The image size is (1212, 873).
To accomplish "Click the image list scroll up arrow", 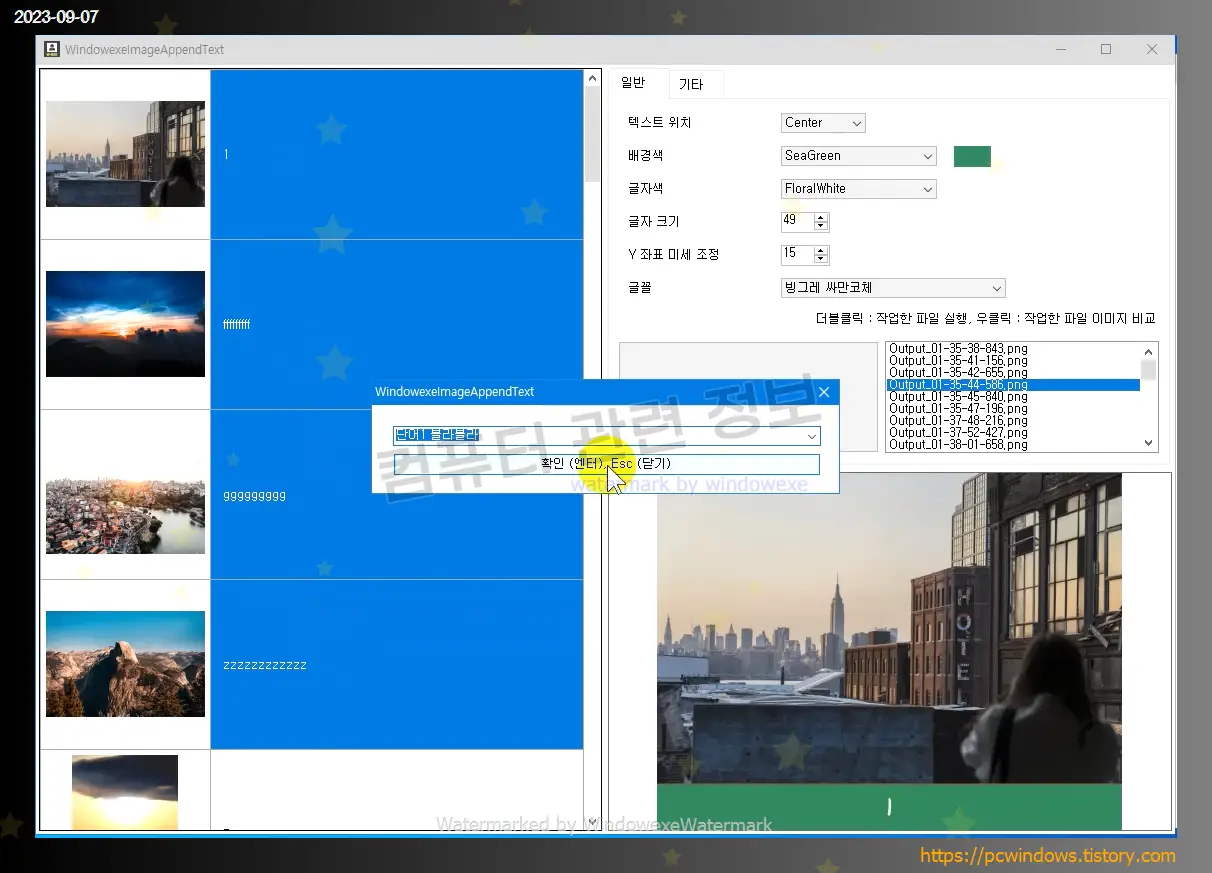I will pos(592,78).
